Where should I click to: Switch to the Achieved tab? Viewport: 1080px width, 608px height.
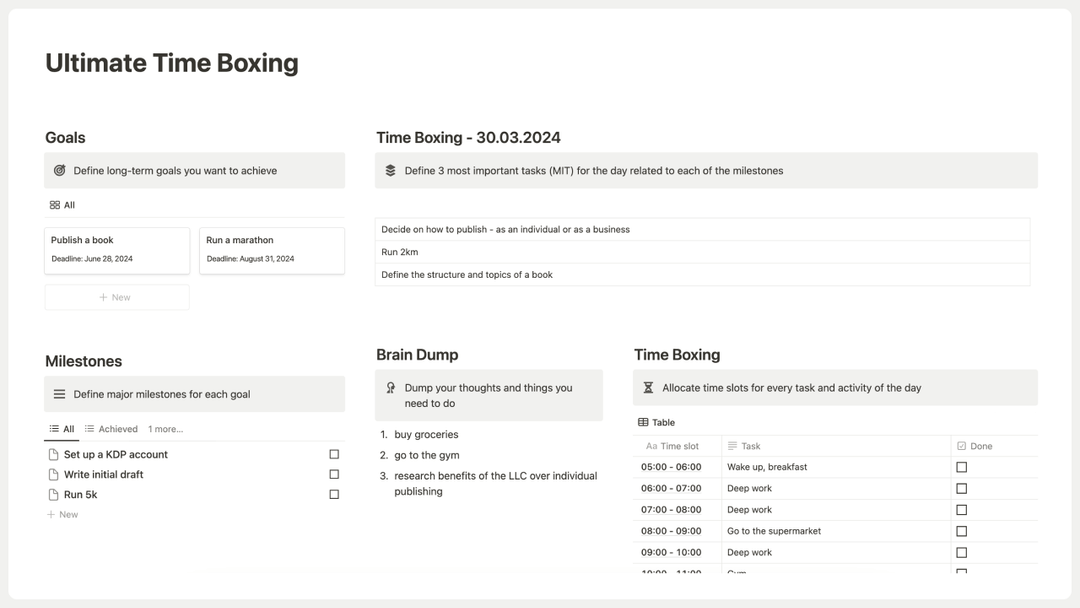[113, 428]
